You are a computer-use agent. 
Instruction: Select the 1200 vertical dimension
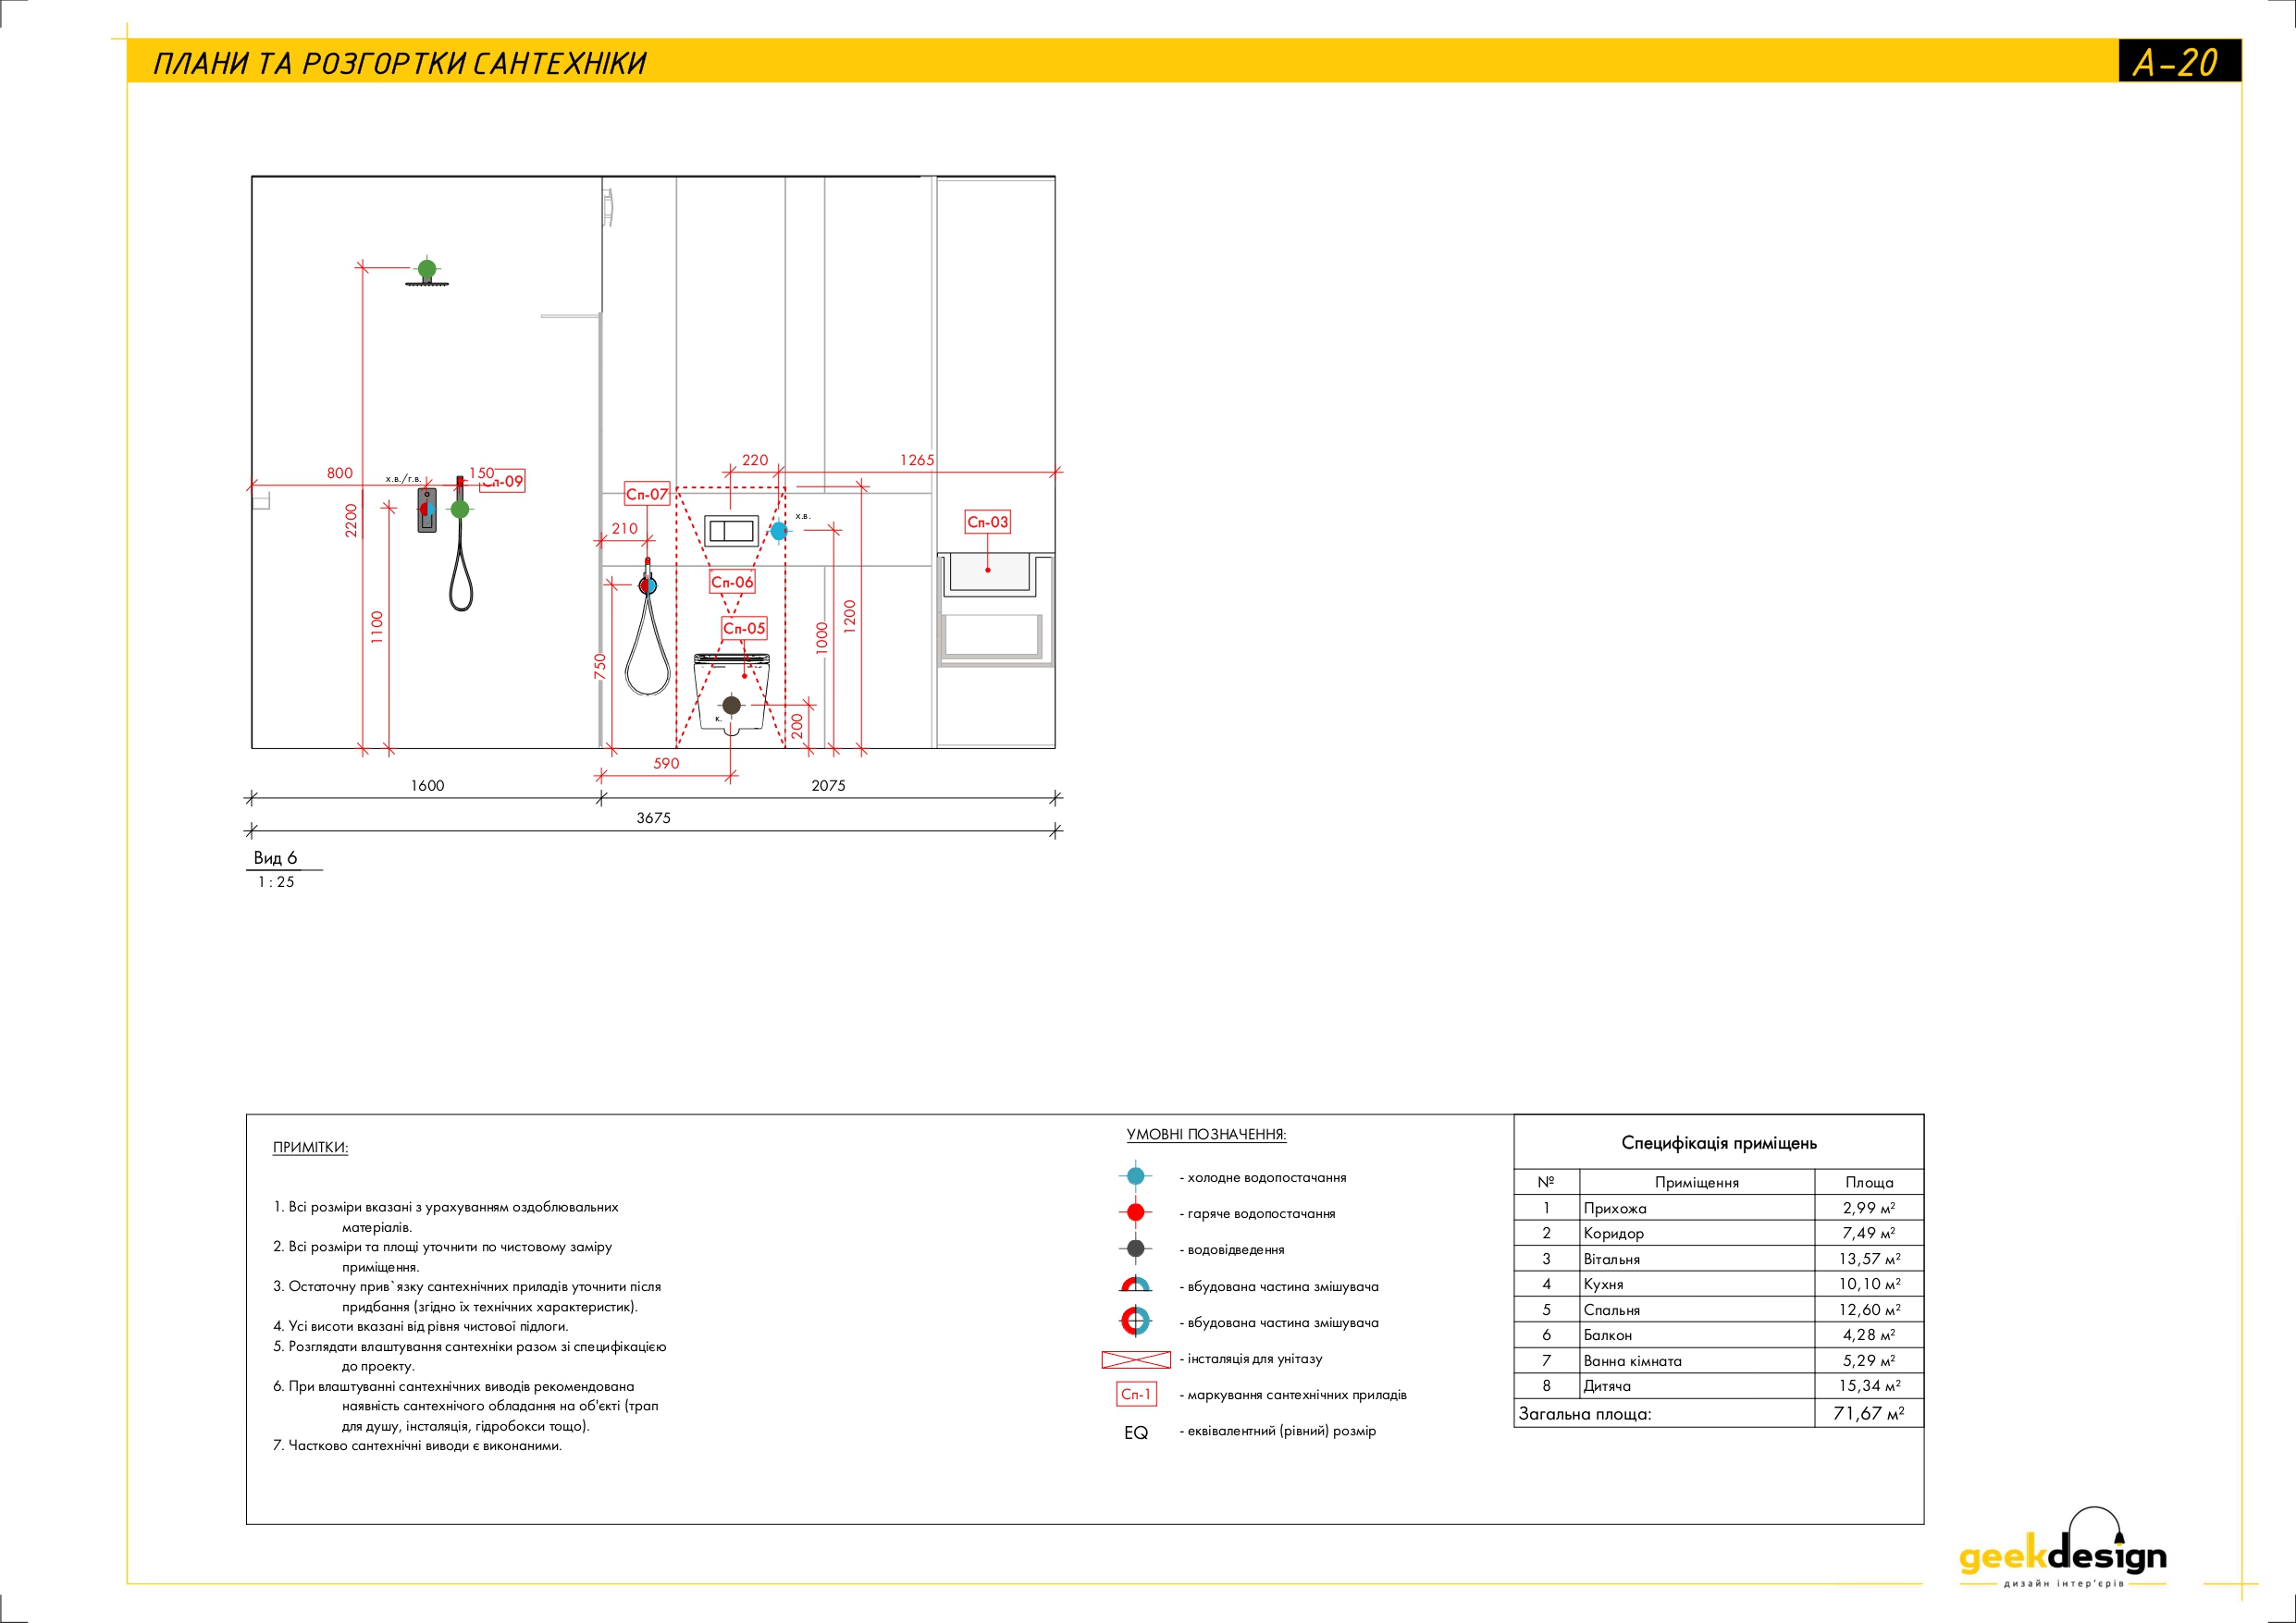850,615
